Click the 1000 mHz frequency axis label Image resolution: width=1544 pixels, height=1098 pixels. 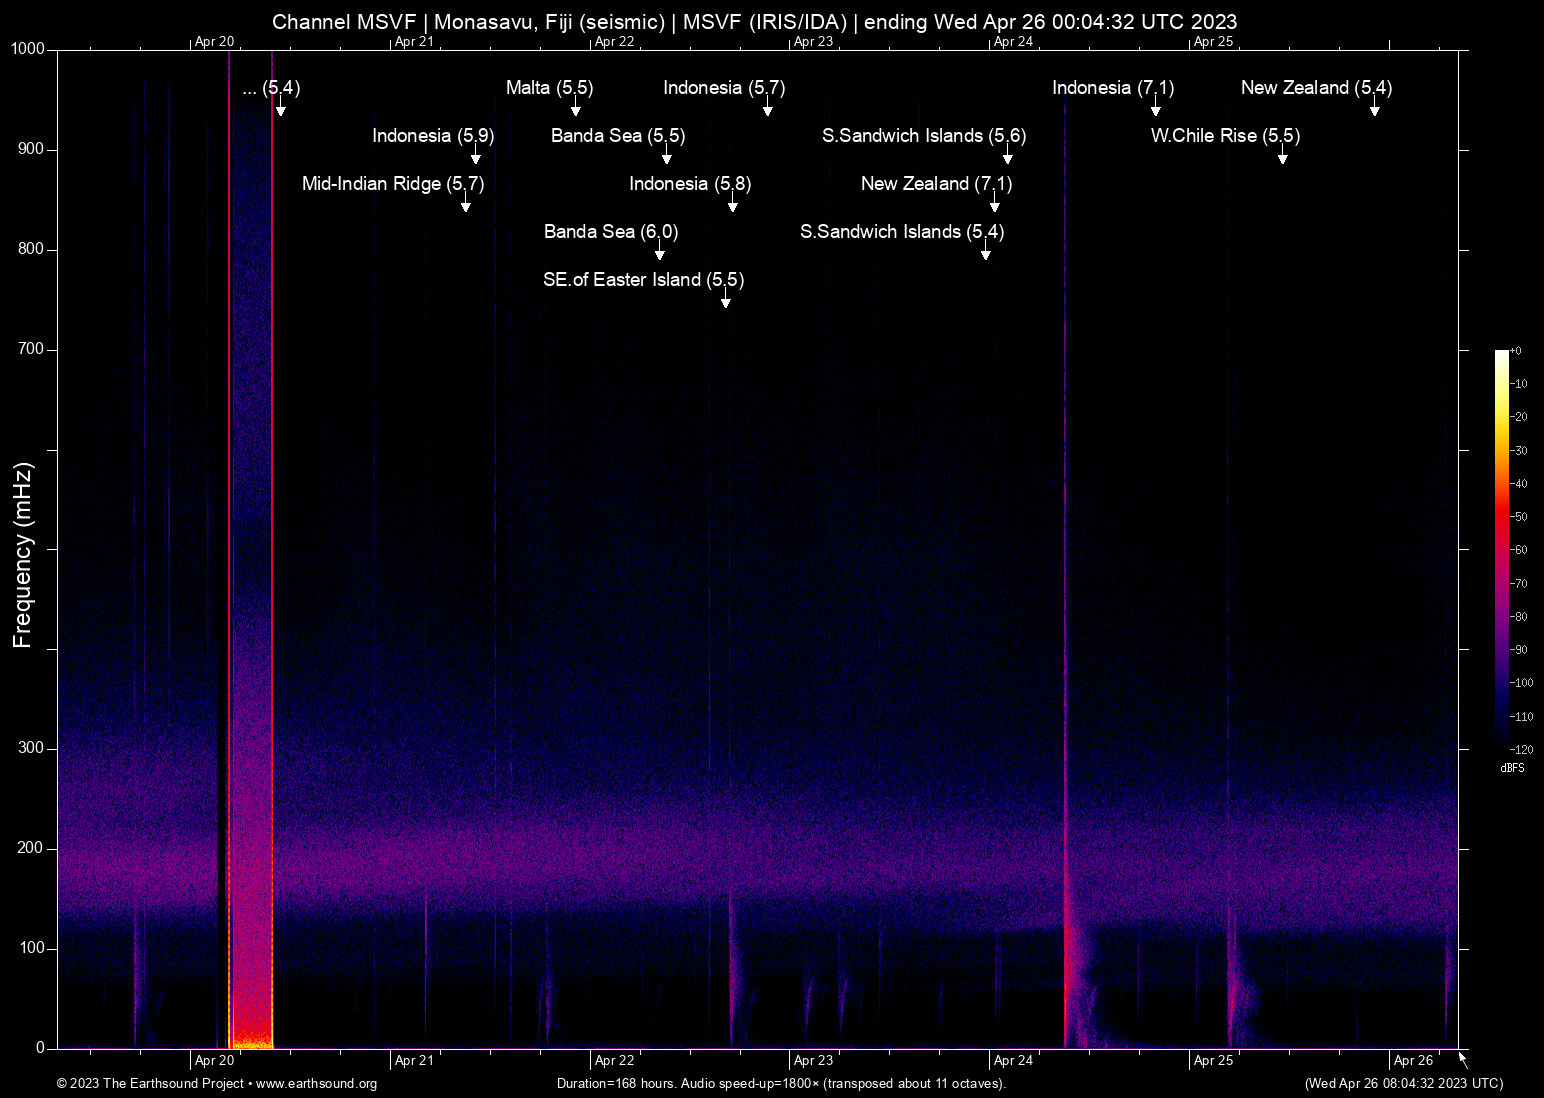[27, 49]
